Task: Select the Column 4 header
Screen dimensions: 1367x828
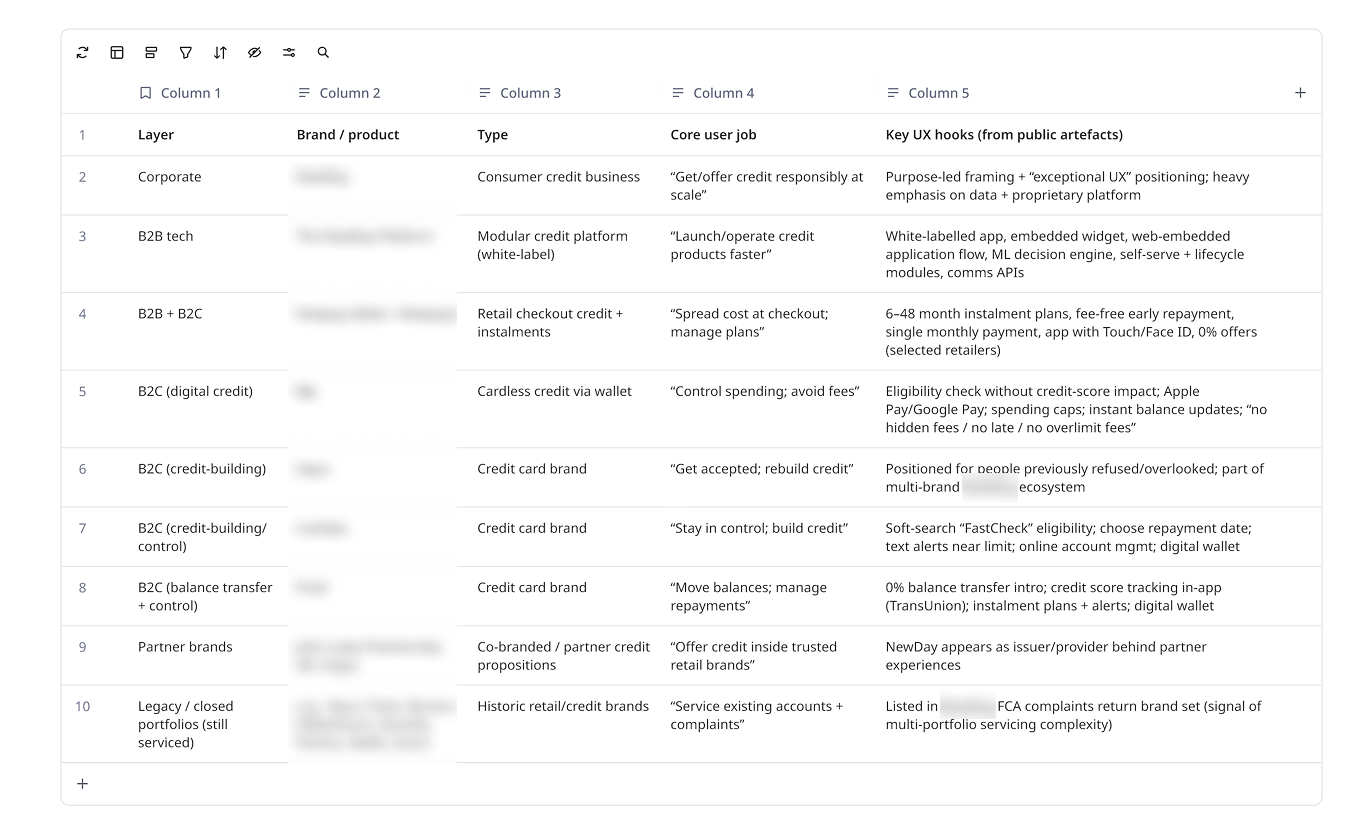Action: pyautogui.click(x=721, y=92)
